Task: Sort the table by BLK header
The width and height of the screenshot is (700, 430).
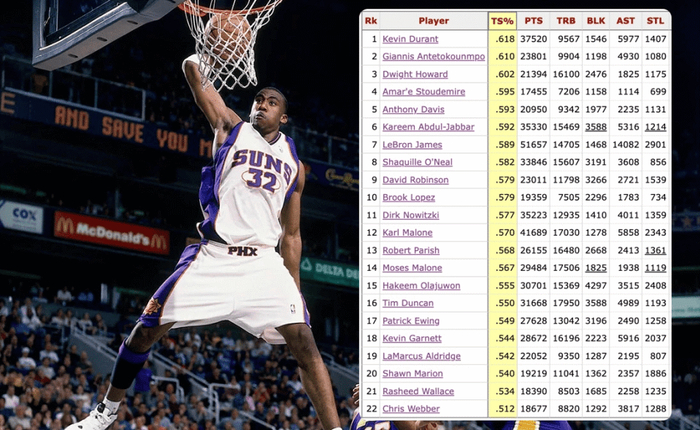Action: tap(596, 20)
